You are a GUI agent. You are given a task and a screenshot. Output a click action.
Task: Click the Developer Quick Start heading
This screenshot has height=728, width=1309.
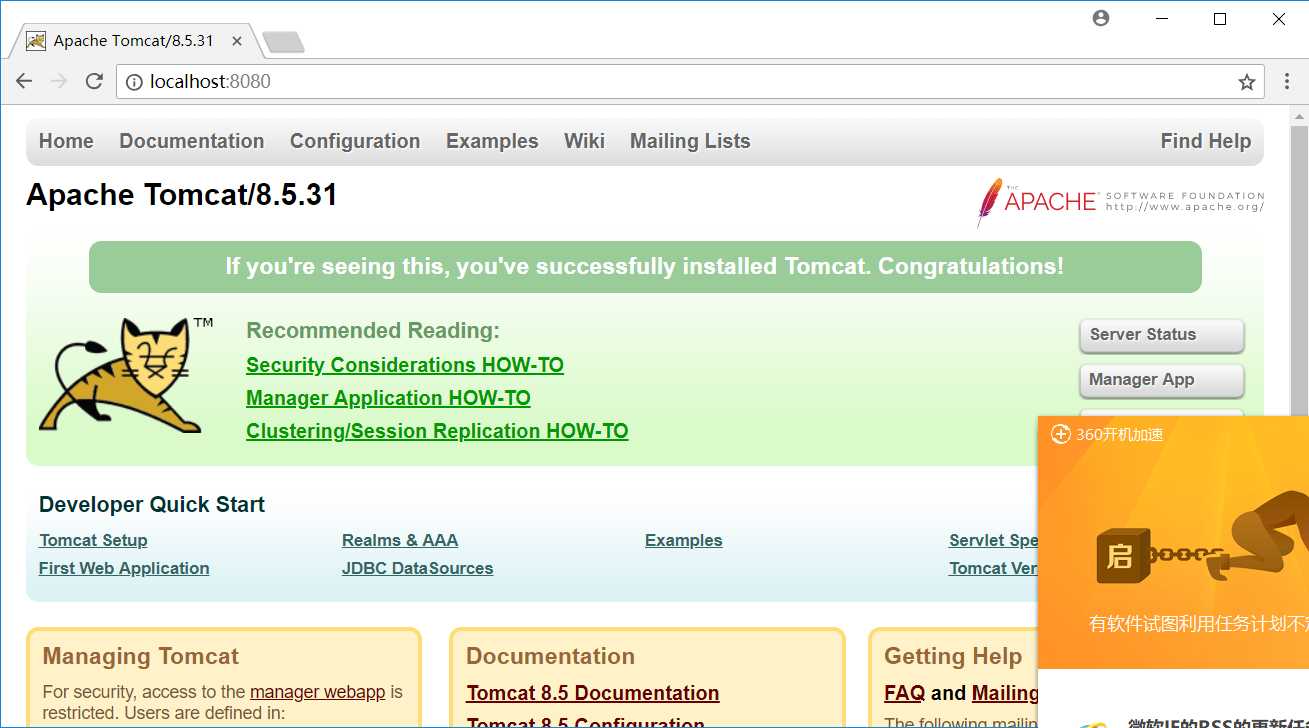[x=152, y=505]
